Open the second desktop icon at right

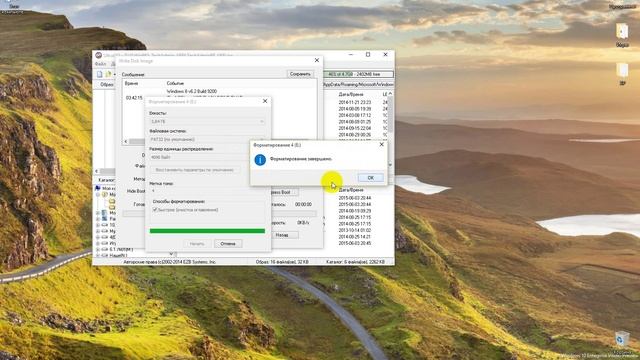tap(622, 73)
